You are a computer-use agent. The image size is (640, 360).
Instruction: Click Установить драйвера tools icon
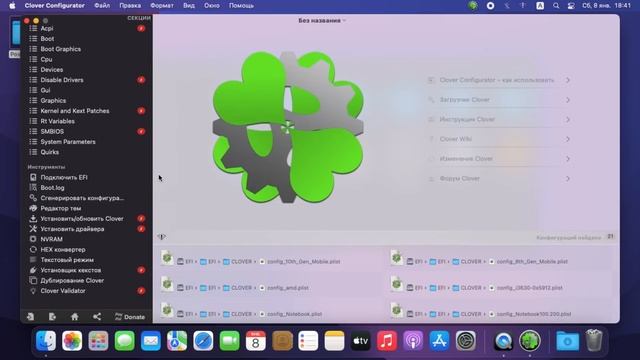33,229
